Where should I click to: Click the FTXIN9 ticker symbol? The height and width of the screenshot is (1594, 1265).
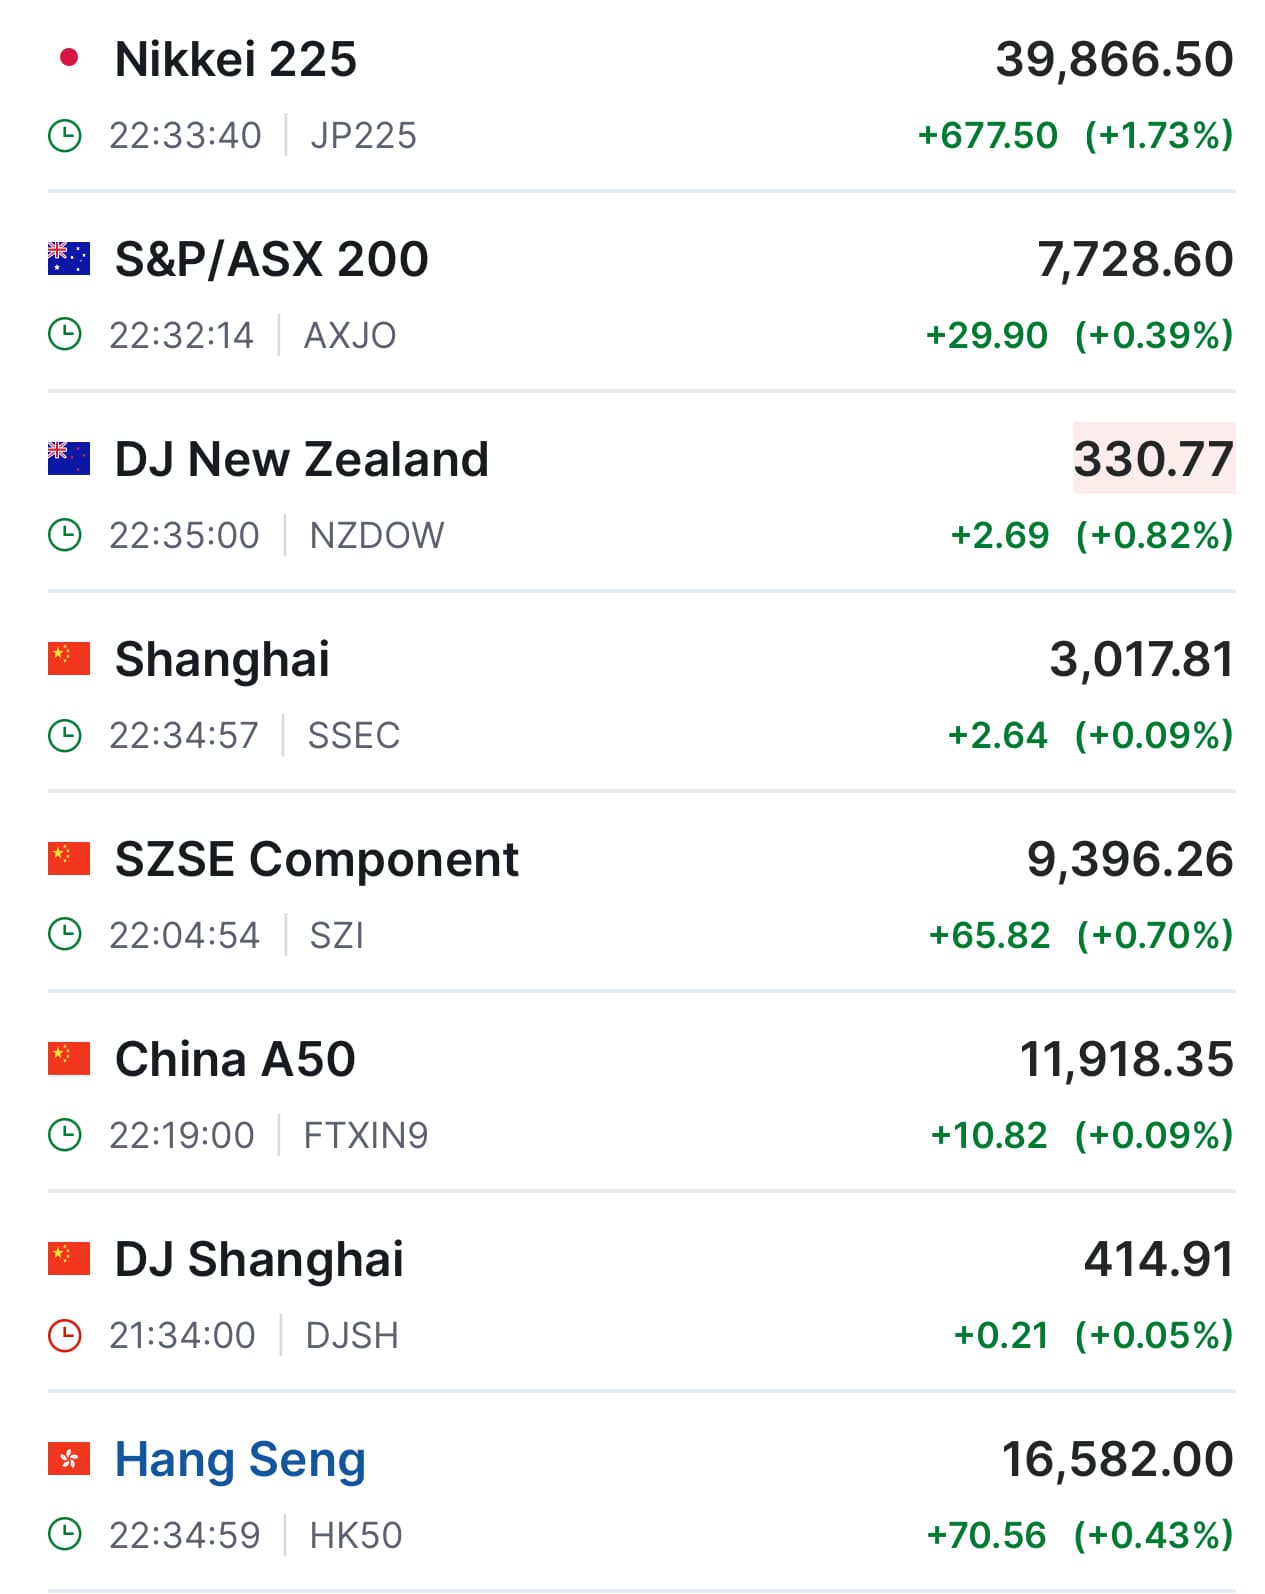coord(365,1135)
